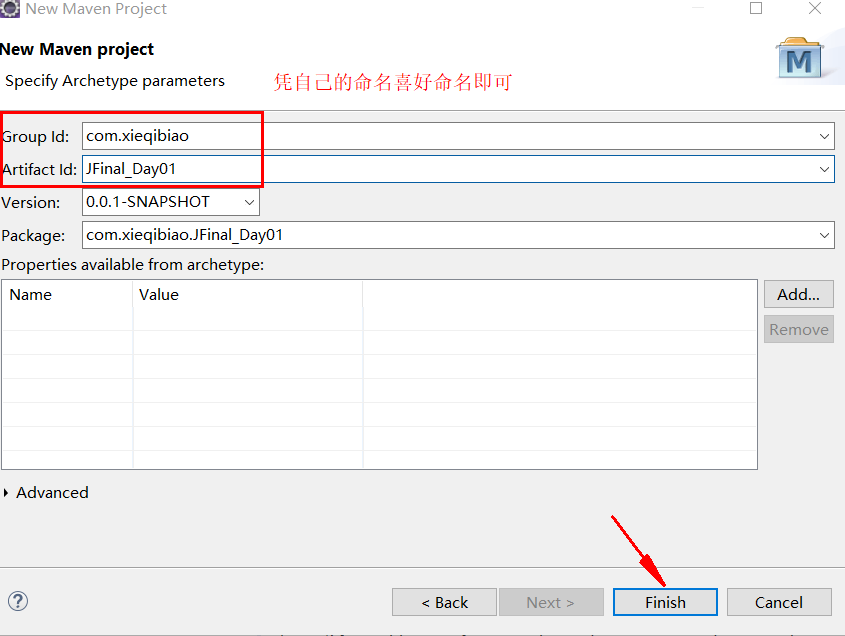Expand the Advanced section
Screen dimensions: 845x636
(x=46, y=492)
